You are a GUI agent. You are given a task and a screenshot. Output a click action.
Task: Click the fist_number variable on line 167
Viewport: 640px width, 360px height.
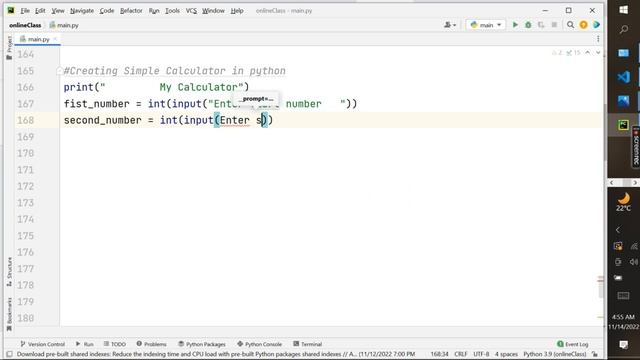coord(96,104)
